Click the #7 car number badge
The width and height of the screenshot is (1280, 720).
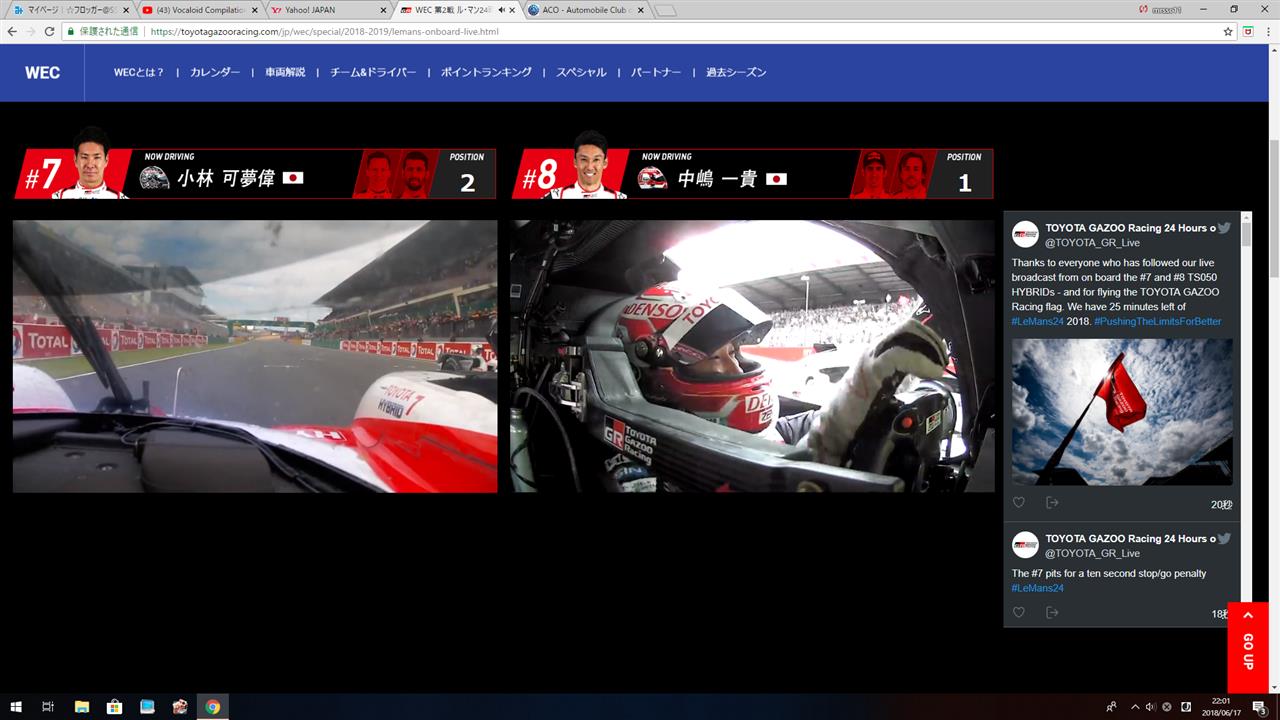tap(42, 176)
